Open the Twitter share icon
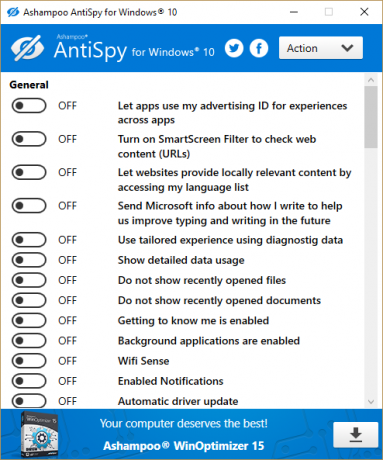This screenshot has height=460, width=383. click(234, 49)
